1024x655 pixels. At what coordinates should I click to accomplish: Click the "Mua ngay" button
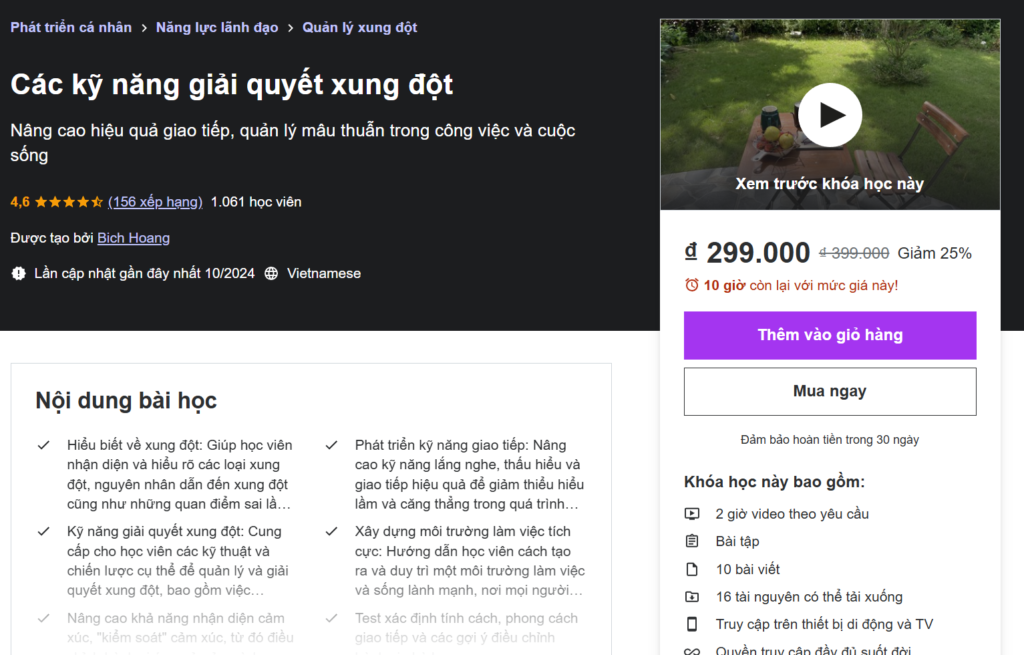pyautogui.click(x=829, y=391)
